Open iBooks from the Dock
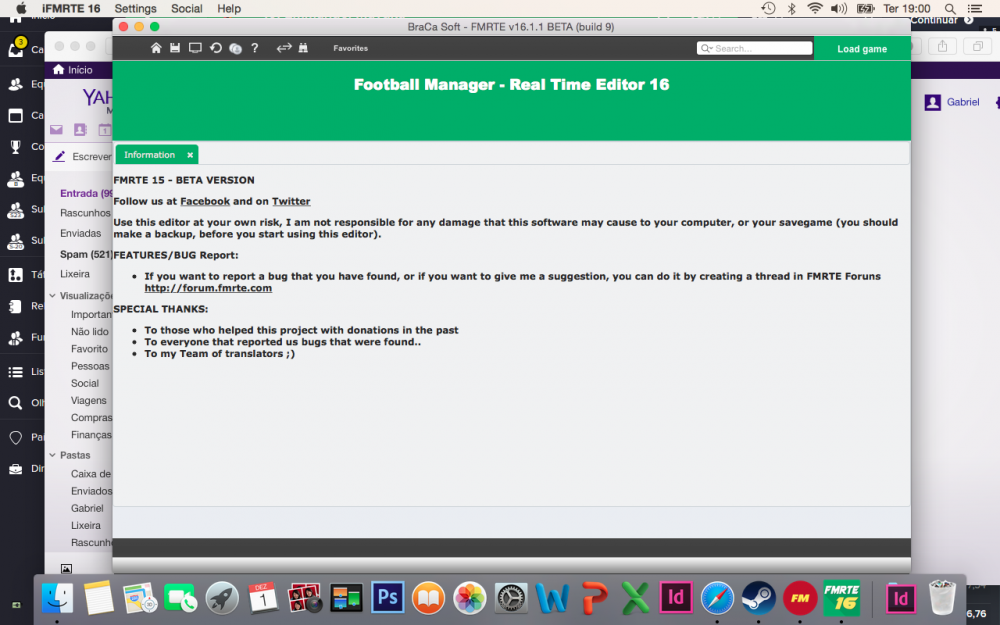 (428, 598)
